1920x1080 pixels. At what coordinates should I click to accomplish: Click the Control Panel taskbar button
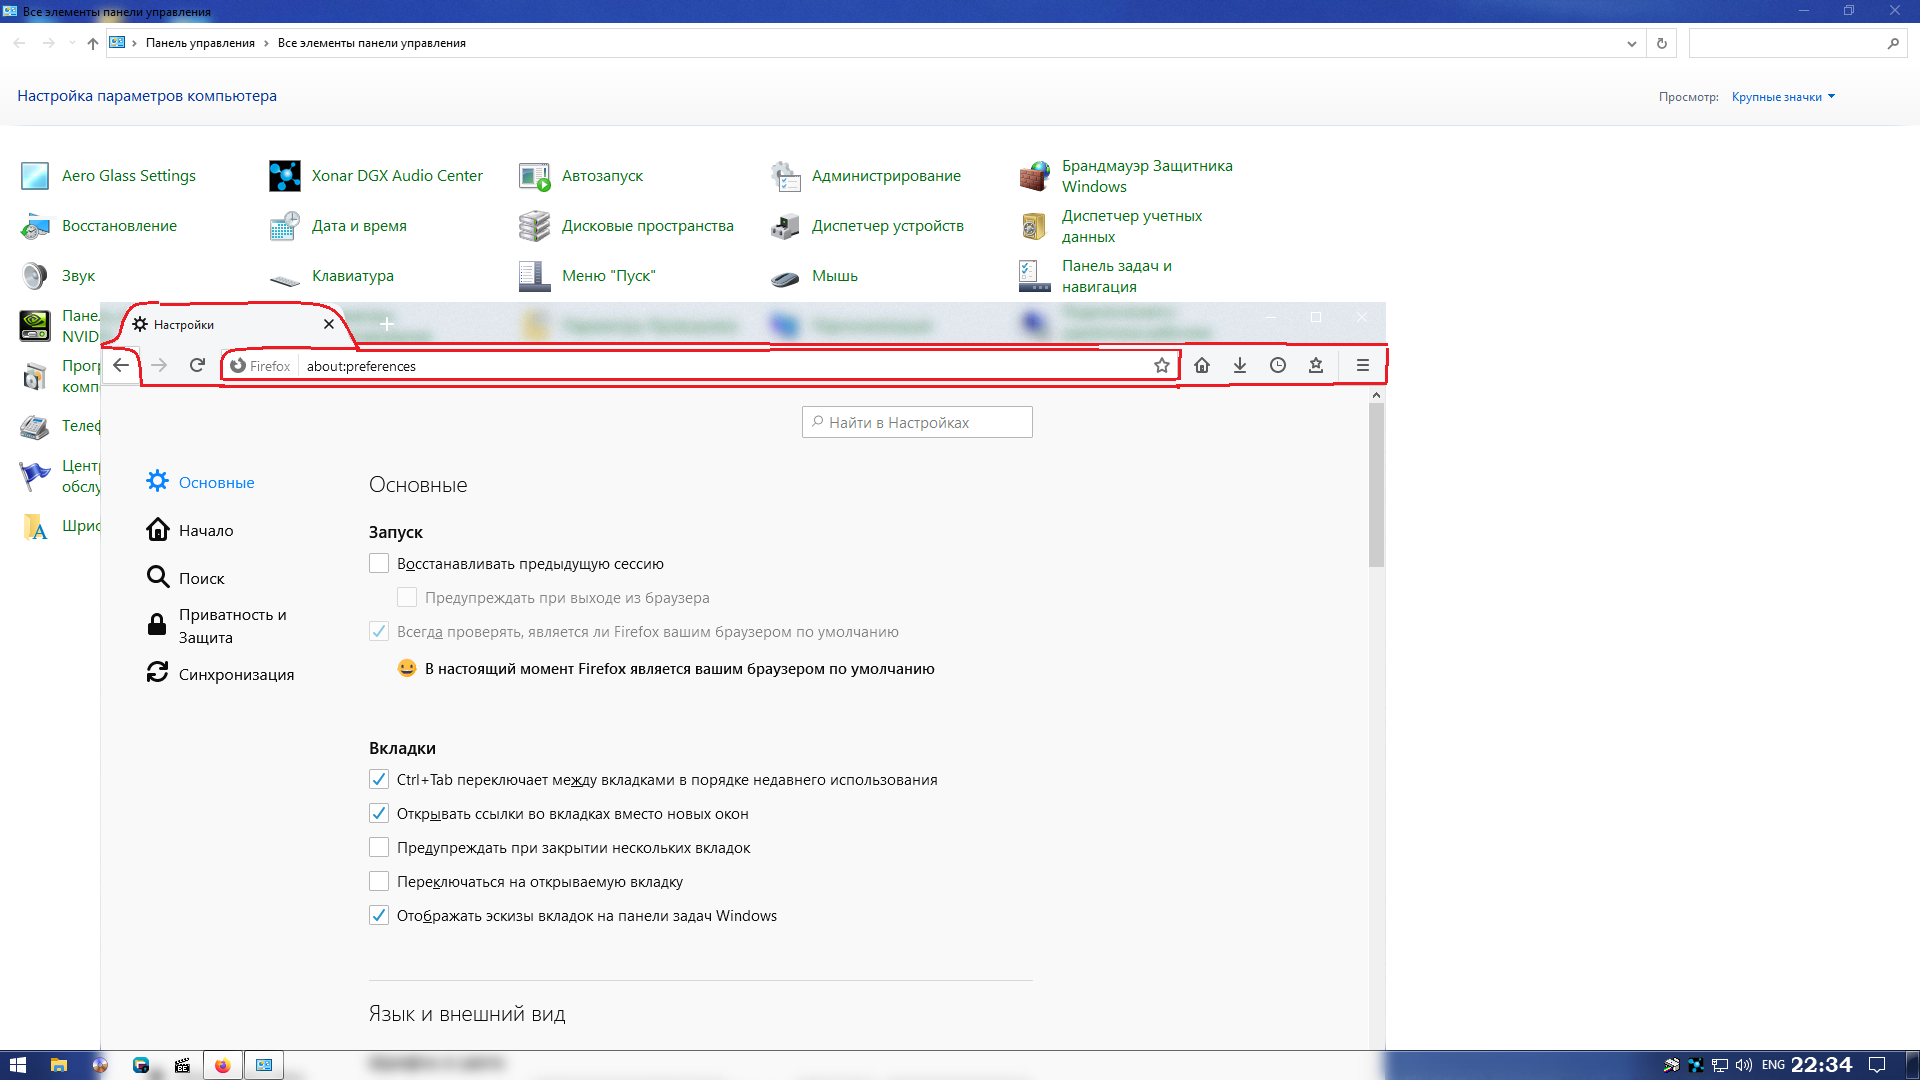(264, 1065)
